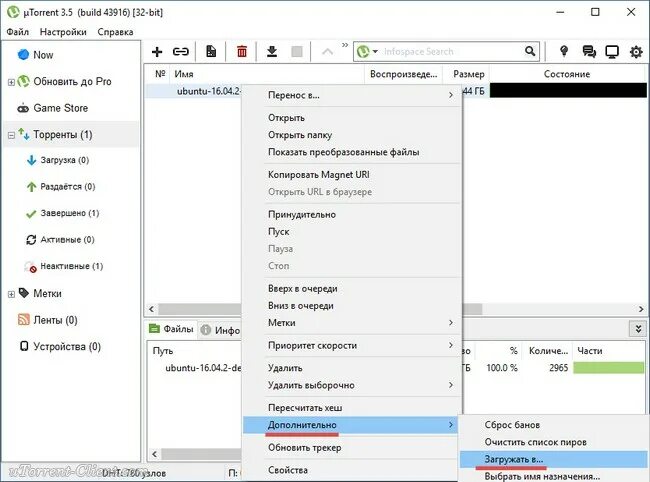The image size is (650, 482).
Task: Open the Game Store sidebar item
Action: [x=61, y=108]
